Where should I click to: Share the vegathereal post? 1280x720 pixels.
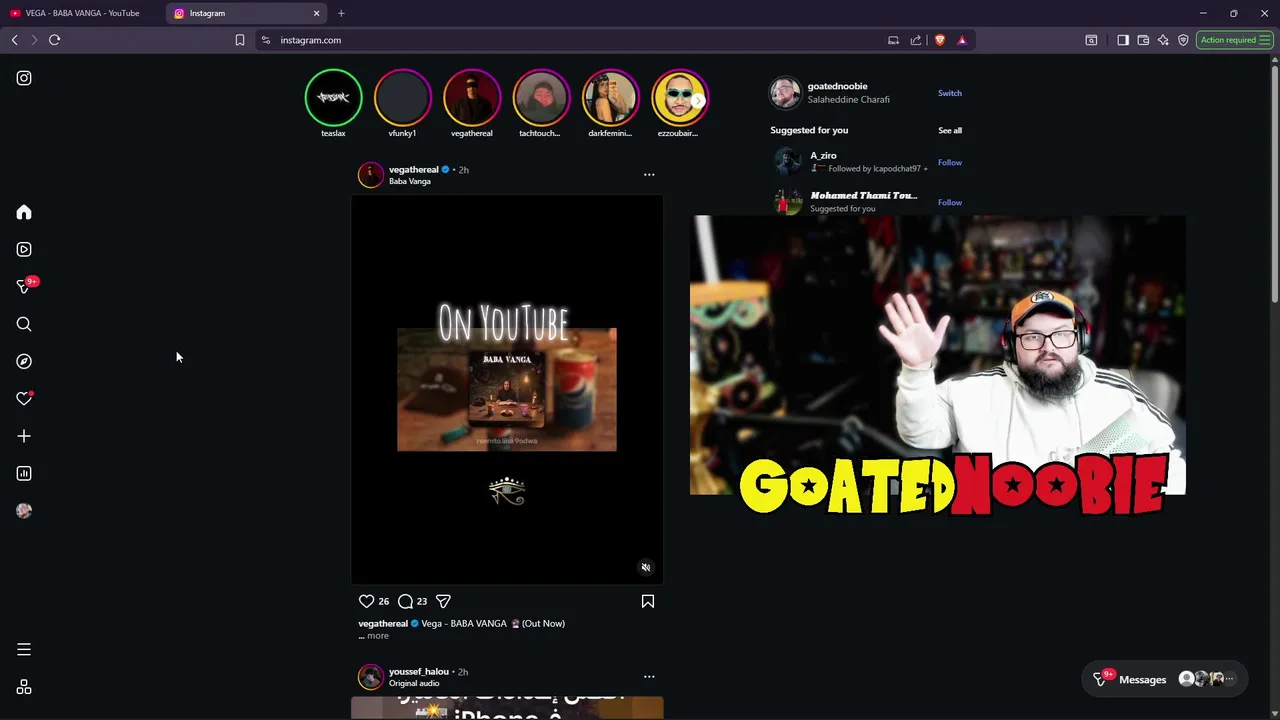443,601
